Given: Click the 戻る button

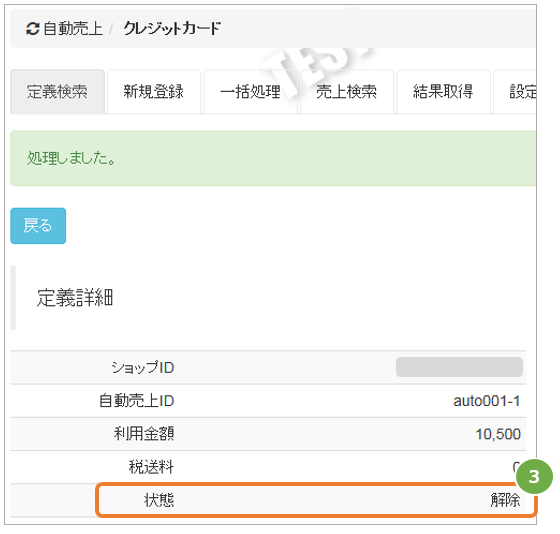Looking at the screenshot, I should (x=38, y=226).
